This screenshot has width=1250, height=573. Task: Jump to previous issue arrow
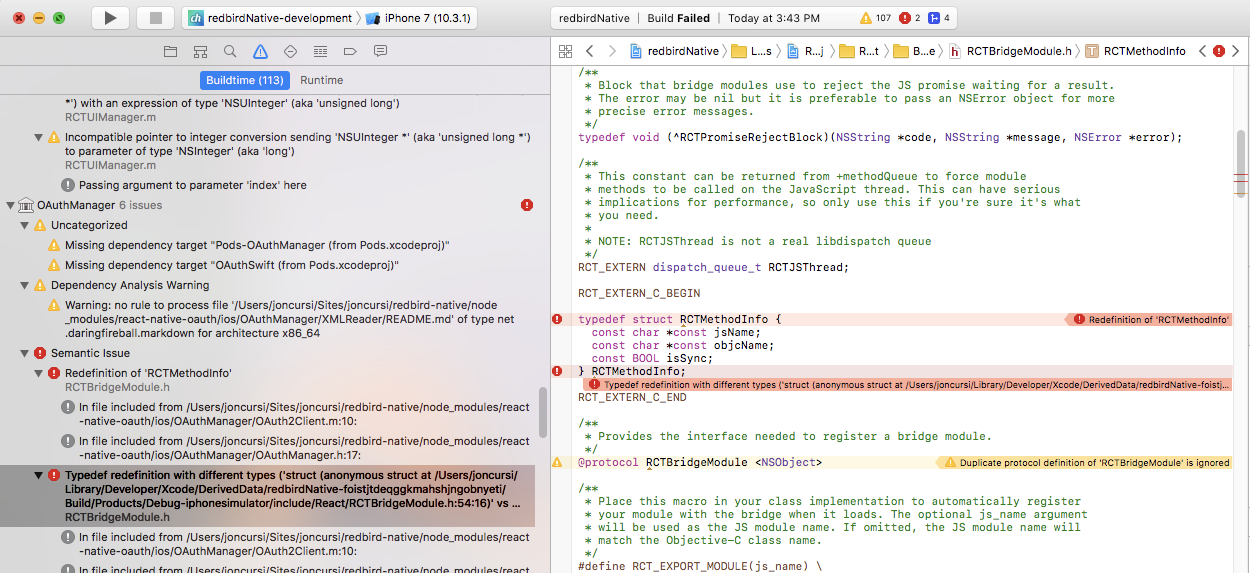pyautogui.click(x=1203, y=51)
